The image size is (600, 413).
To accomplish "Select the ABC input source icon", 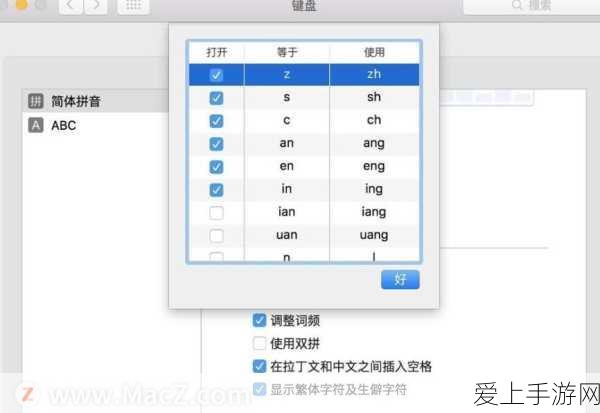I will [x=36, y=125].
